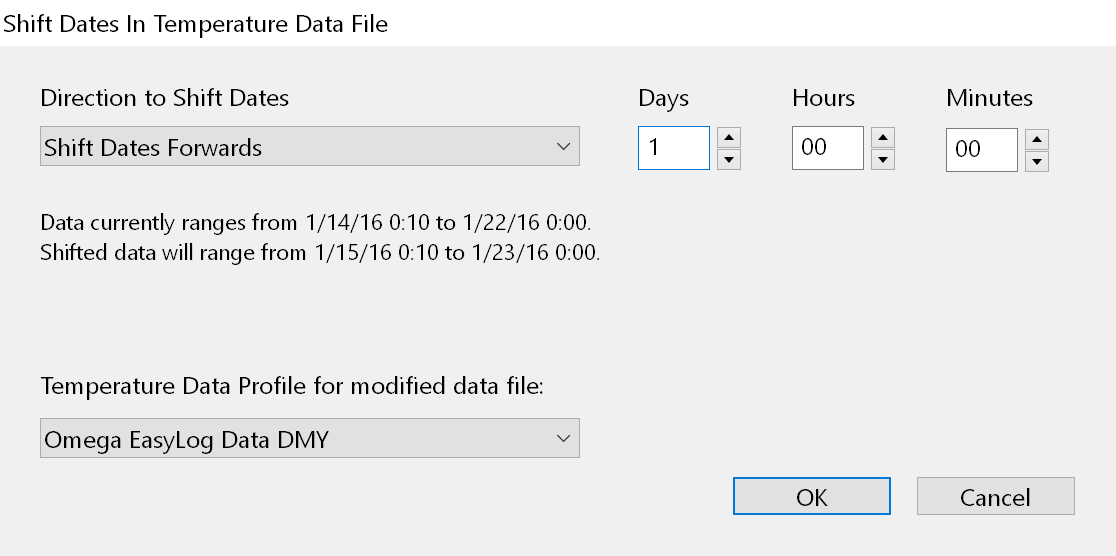Click the Minutes label
This screenshot has height=556, width=1116.
(x=989, y=98)
